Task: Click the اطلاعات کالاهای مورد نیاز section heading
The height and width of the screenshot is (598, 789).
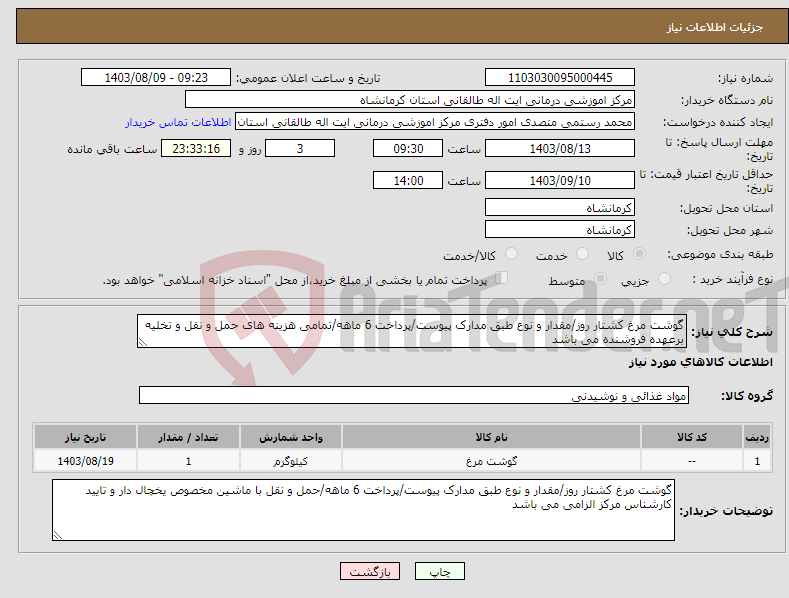Action: (700, 362)
